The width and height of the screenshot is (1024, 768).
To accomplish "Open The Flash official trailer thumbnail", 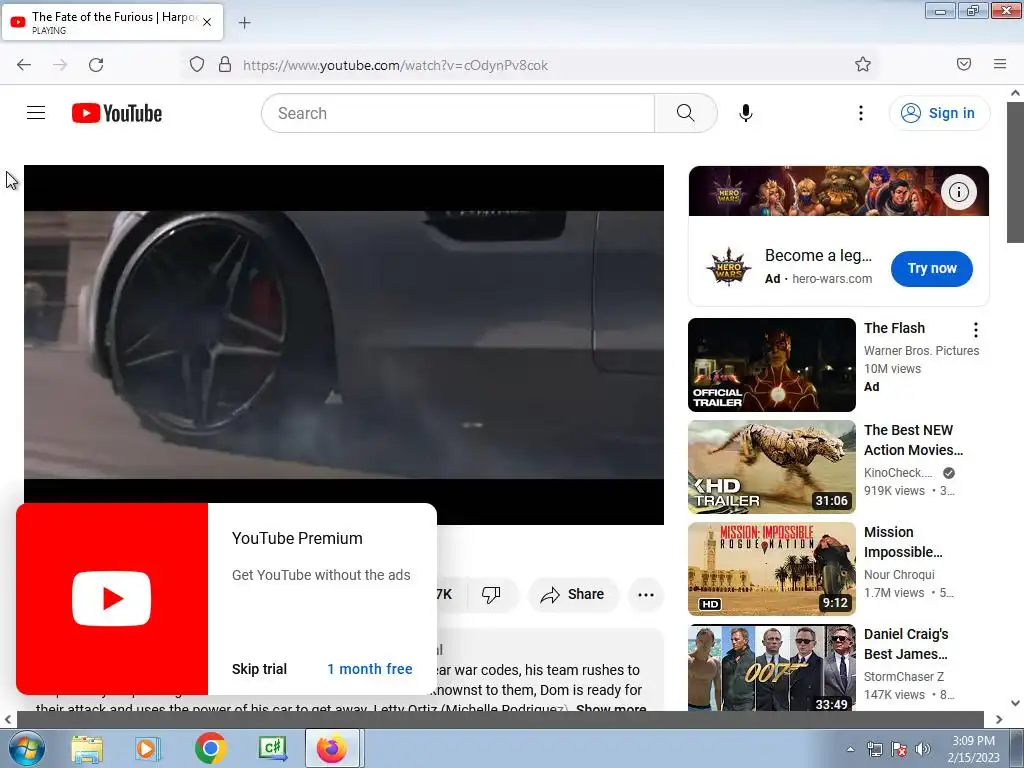I will [x=772, y=365].
